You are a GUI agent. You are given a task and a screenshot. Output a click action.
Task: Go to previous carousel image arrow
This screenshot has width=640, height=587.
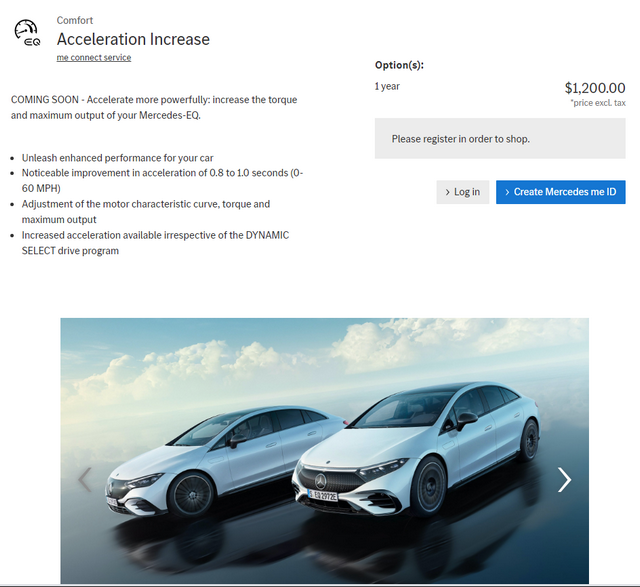(85, 479)
